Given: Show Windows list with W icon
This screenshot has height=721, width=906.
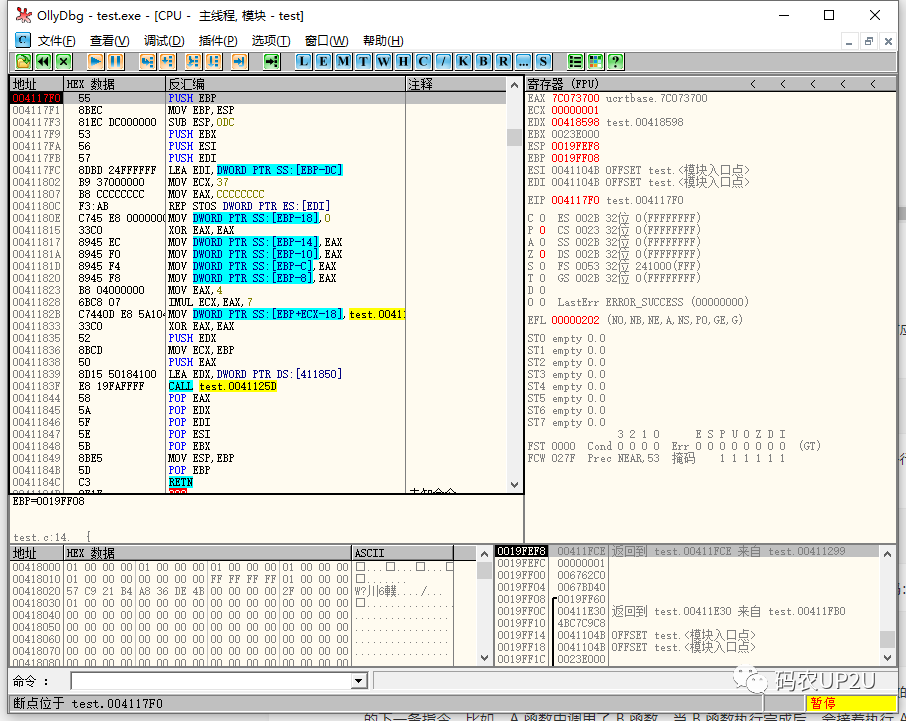Looking at the screenshot, I should 383,61.
